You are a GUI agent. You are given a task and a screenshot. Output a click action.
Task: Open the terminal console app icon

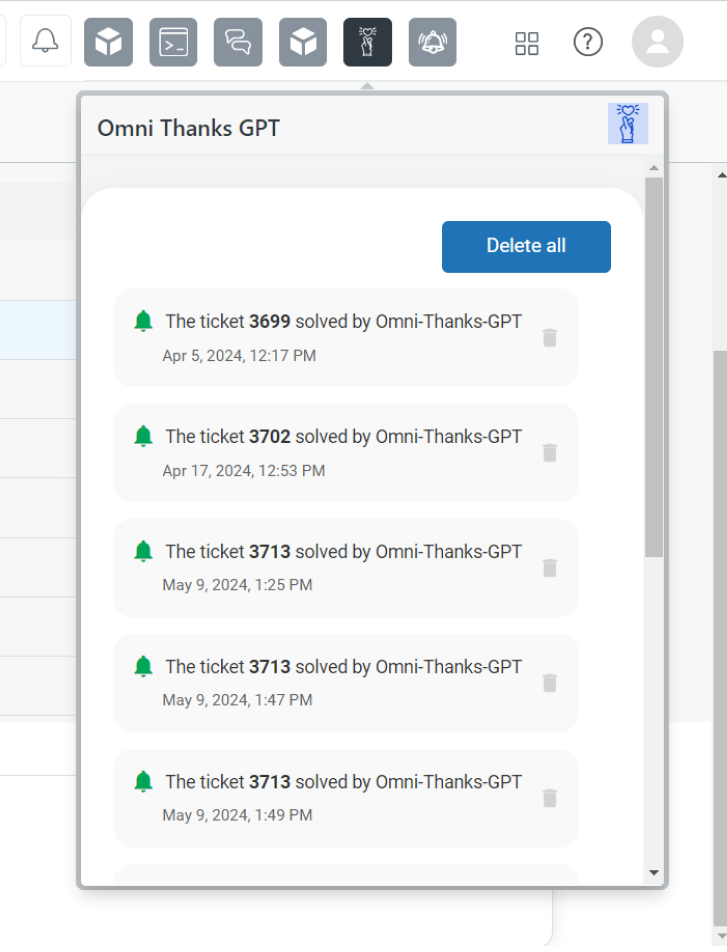pyautogui.click(x=173, y=42)
